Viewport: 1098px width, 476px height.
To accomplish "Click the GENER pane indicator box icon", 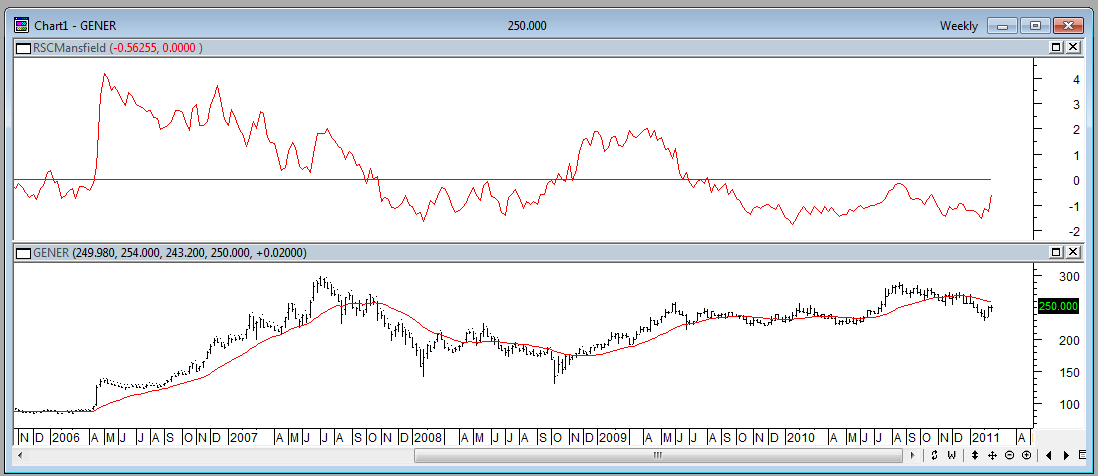I will coord(23,253).
